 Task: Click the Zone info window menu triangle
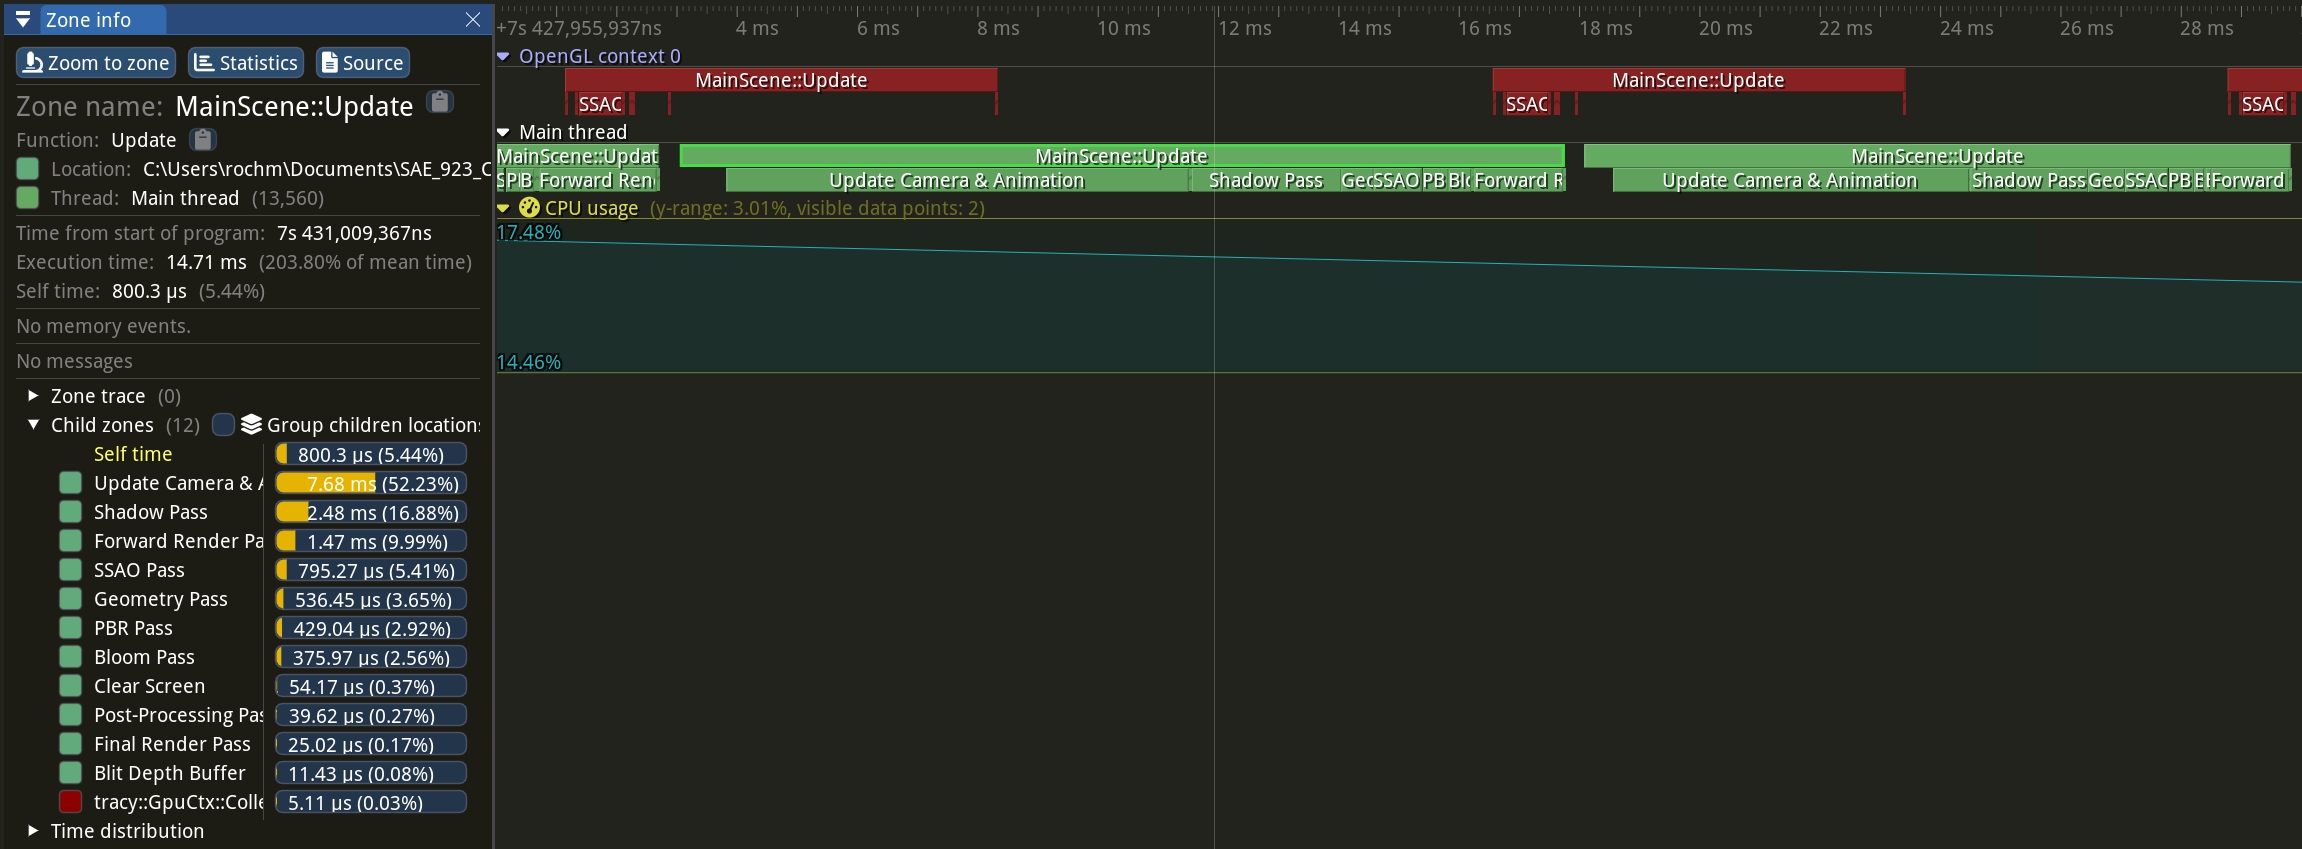coord(23,20)
